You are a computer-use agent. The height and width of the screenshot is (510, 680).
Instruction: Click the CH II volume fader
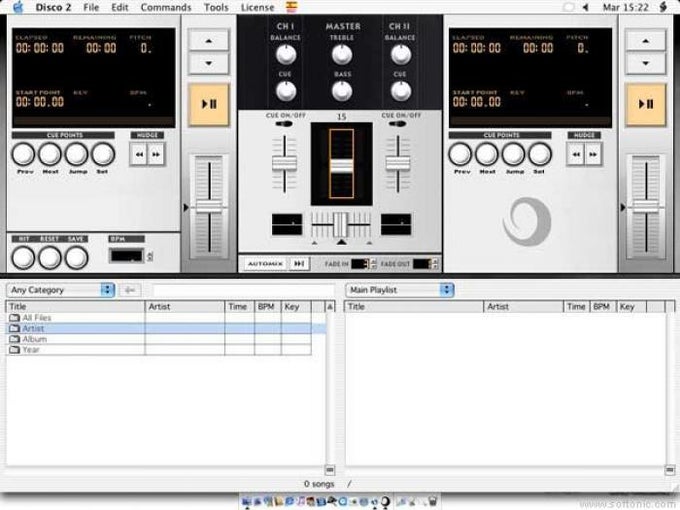point(398,163)
